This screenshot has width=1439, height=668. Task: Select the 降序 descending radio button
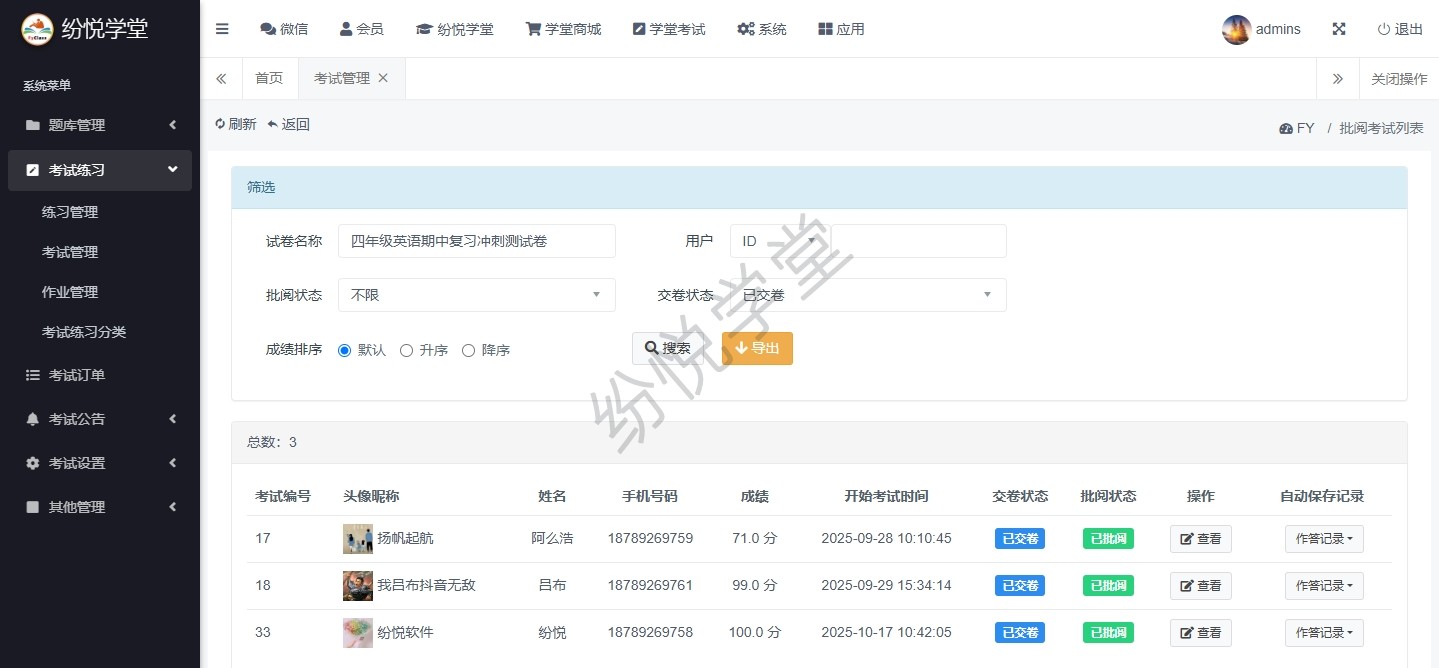(x=468, y=350)
